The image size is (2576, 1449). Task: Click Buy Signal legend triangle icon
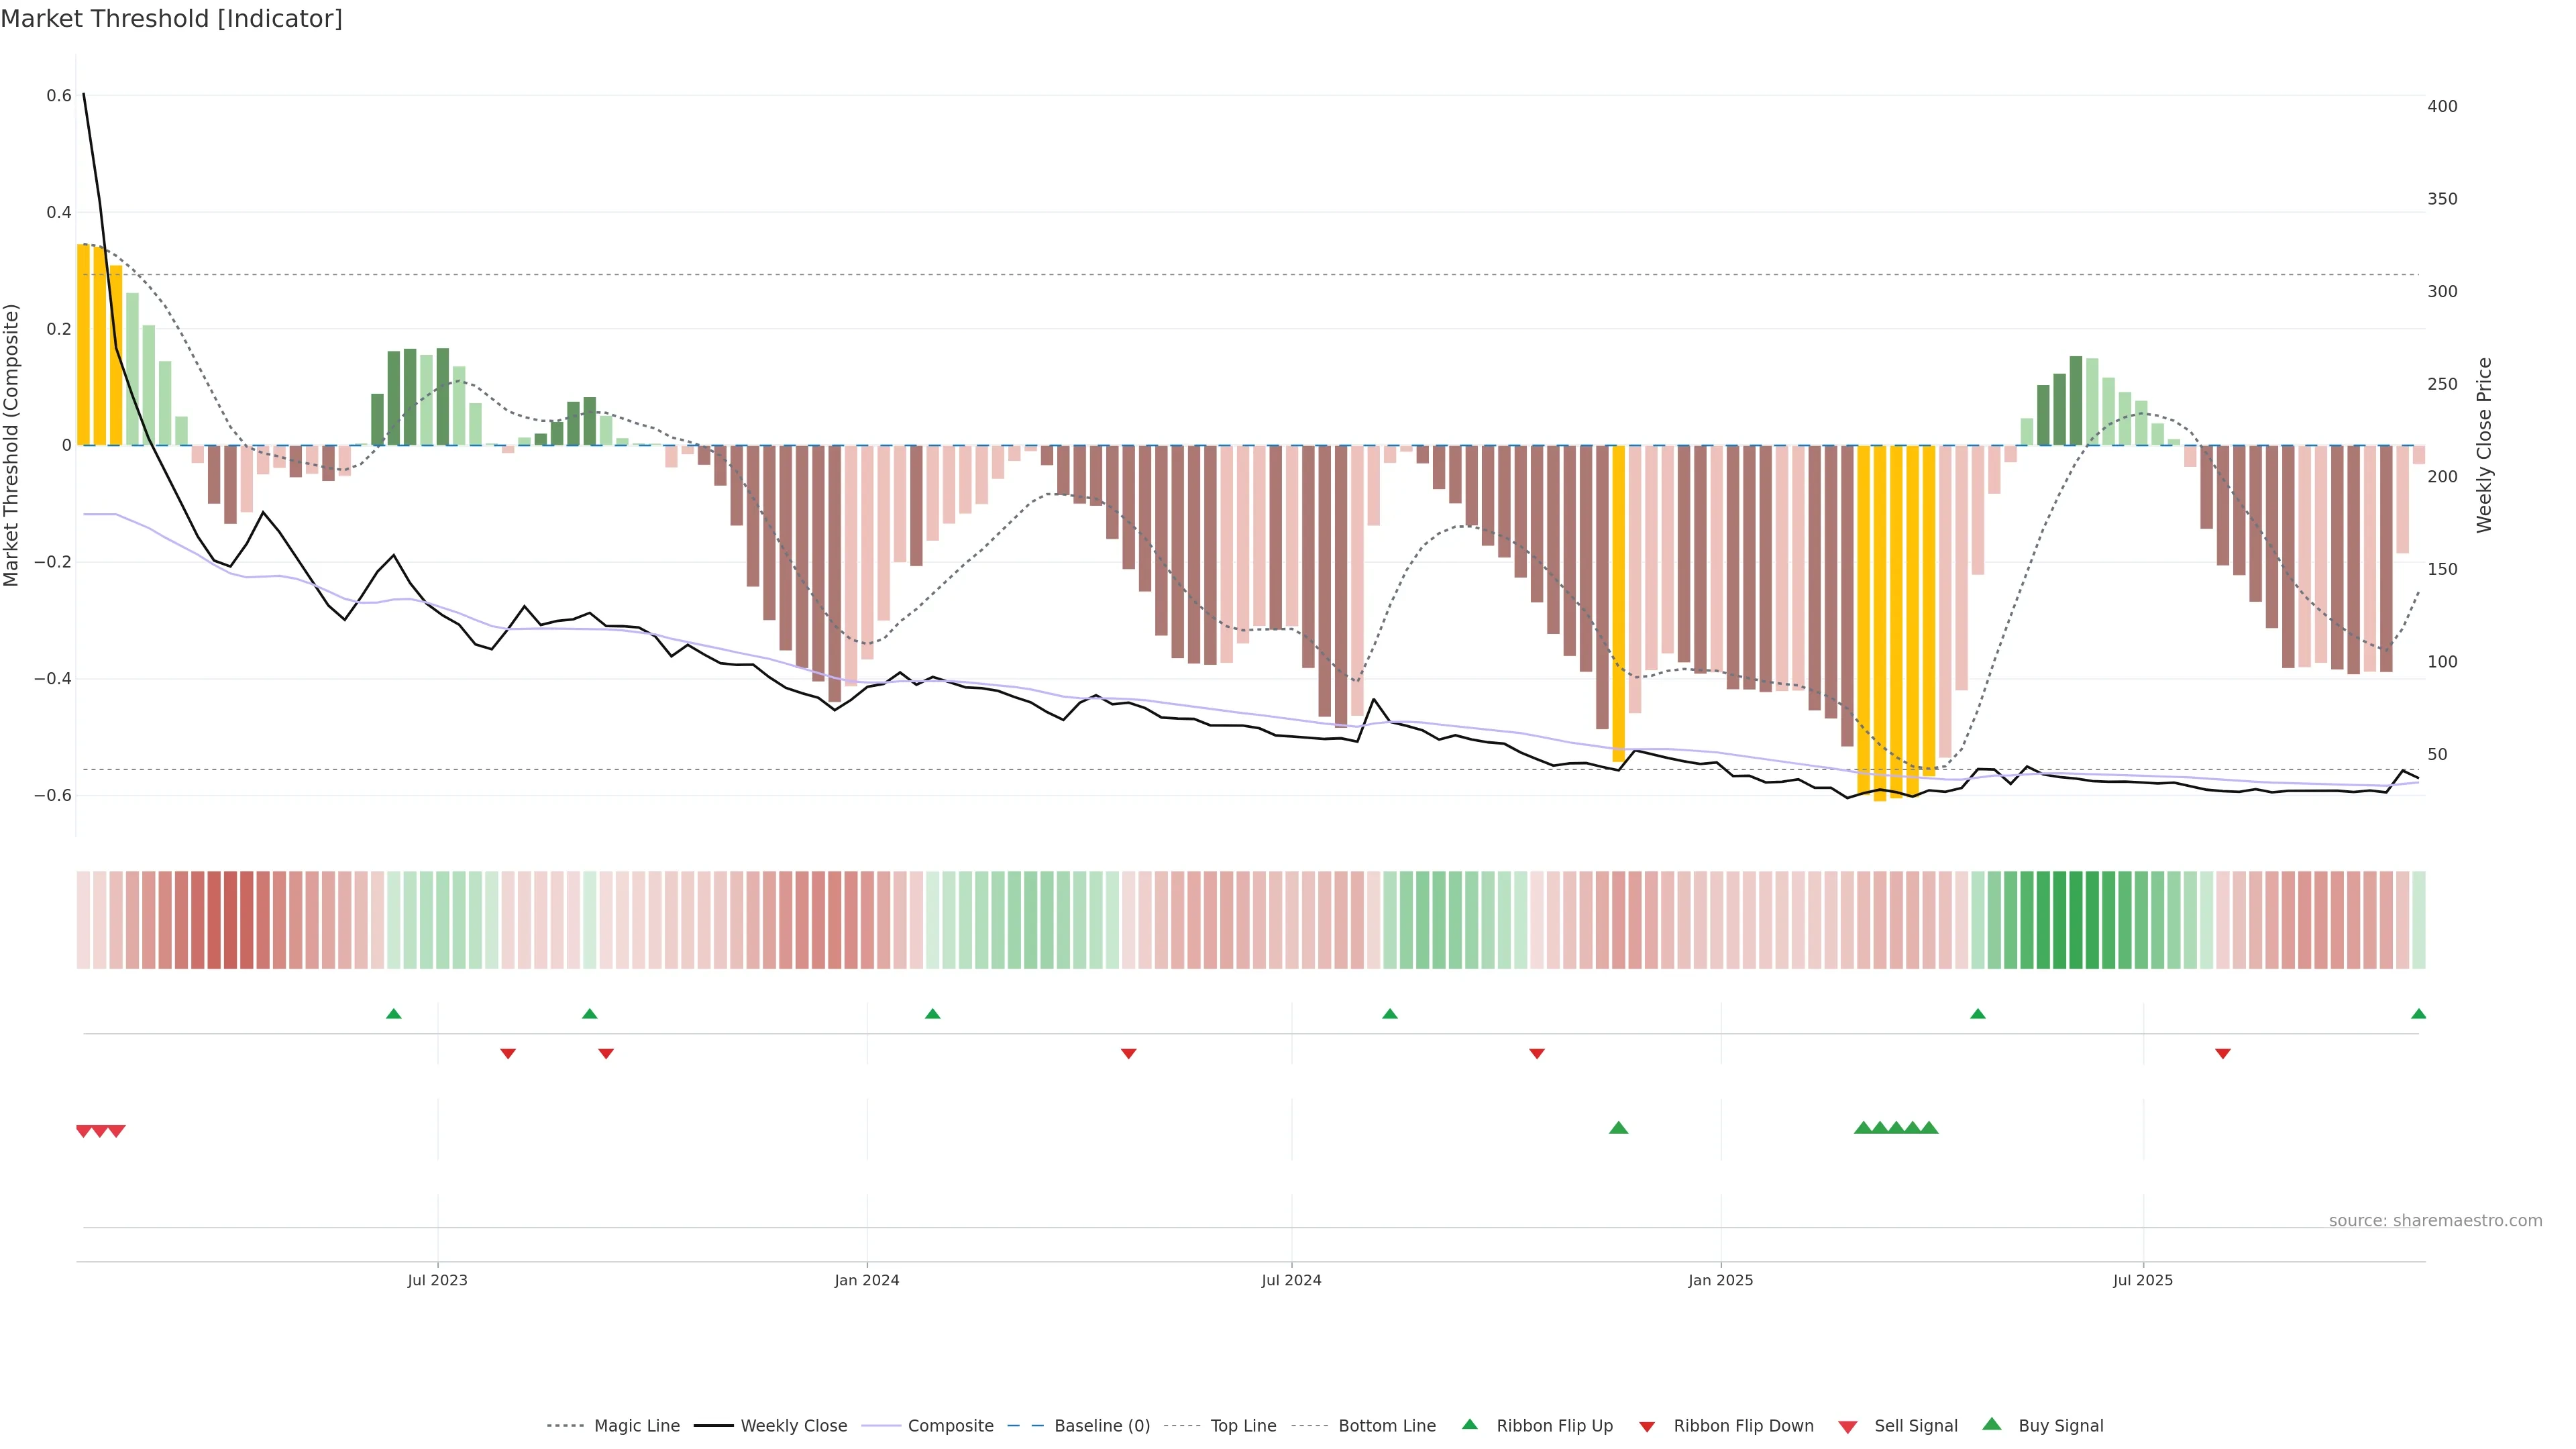(x=1992, y=1425)
